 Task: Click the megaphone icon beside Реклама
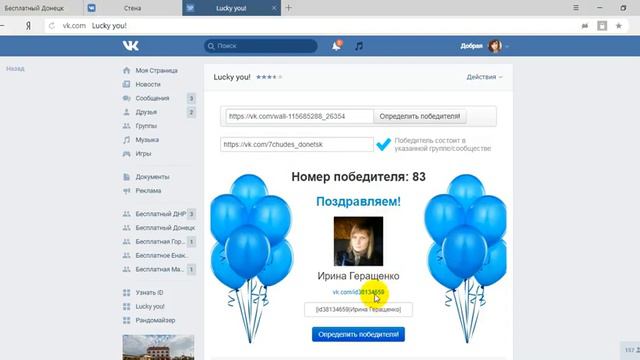pos(127,191)
